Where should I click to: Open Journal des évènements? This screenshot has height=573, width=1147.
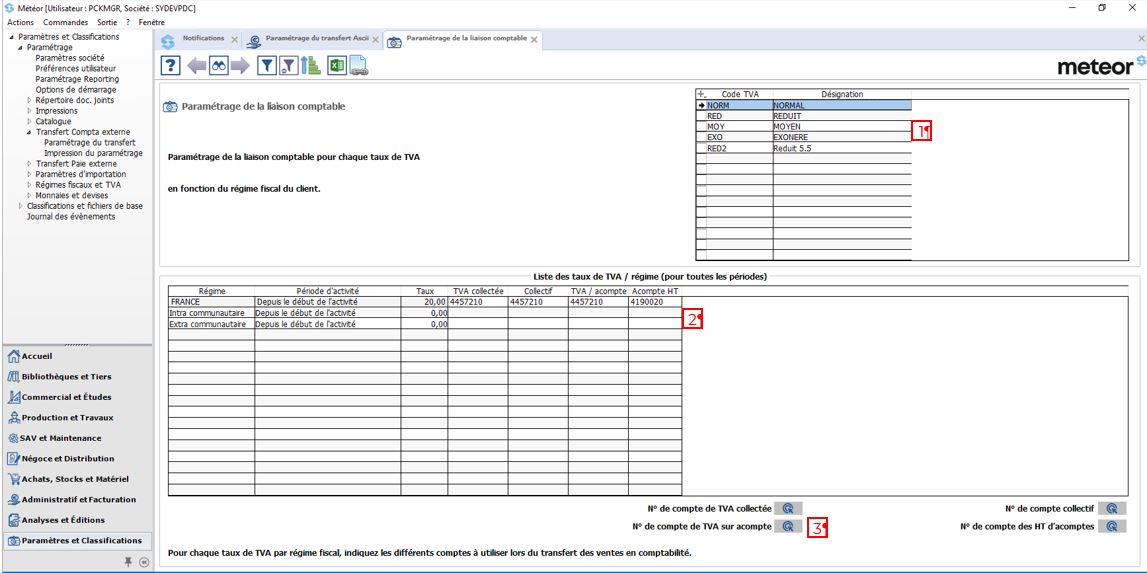pos(71,217)
